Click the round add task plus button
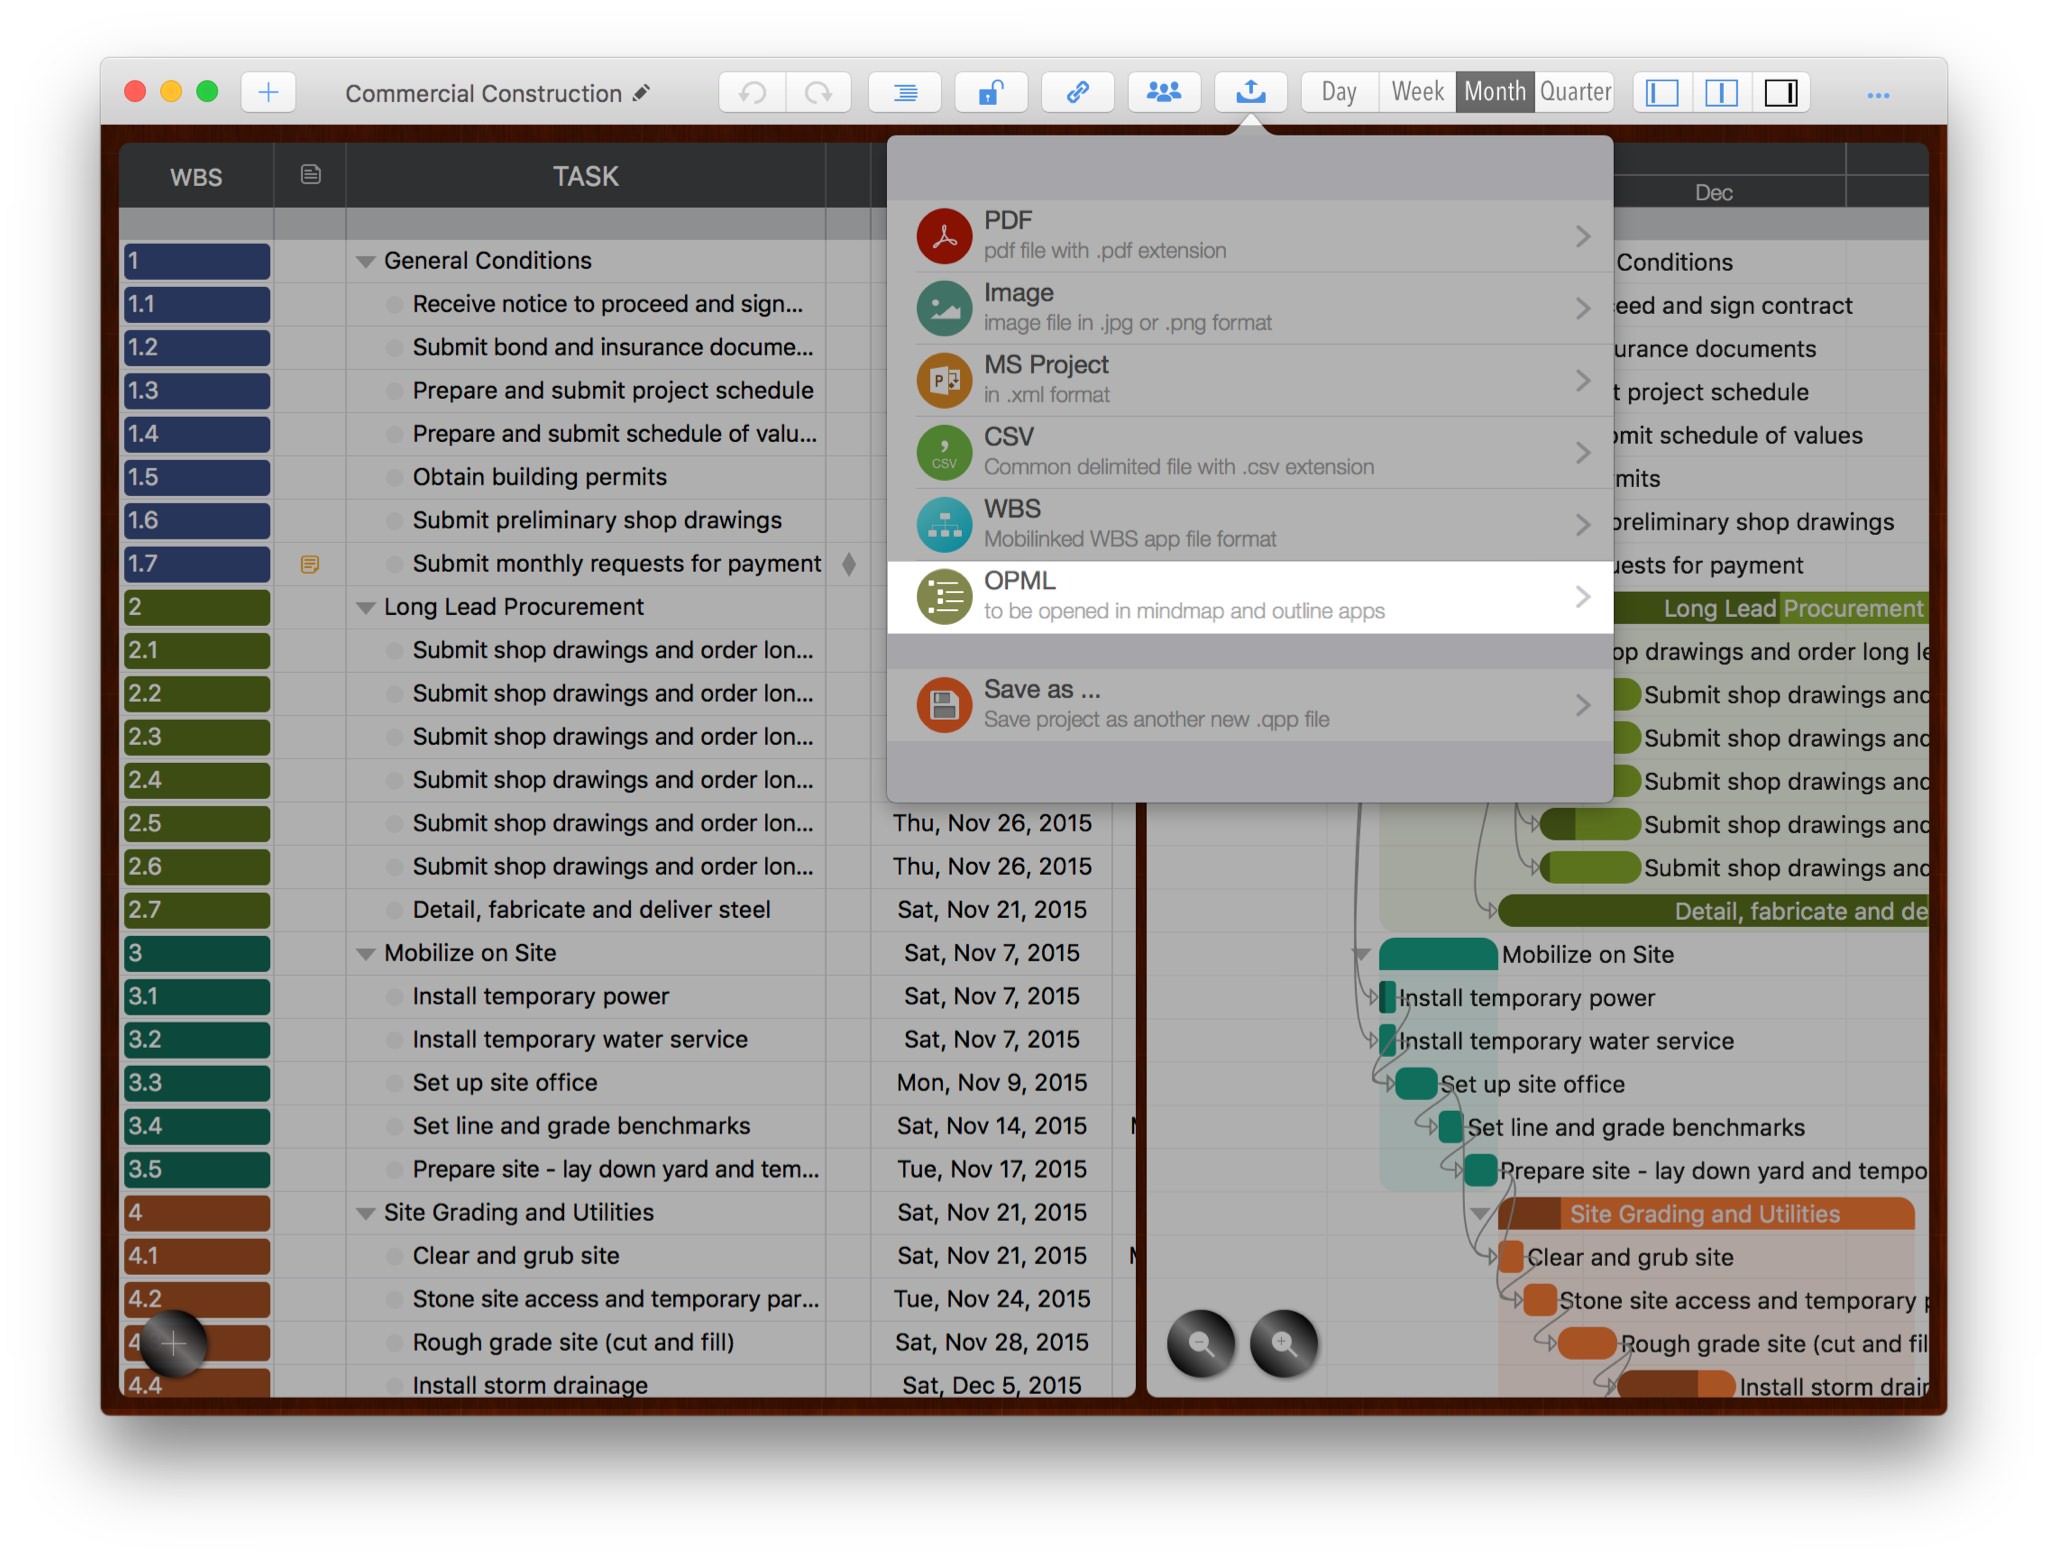 173,1343
